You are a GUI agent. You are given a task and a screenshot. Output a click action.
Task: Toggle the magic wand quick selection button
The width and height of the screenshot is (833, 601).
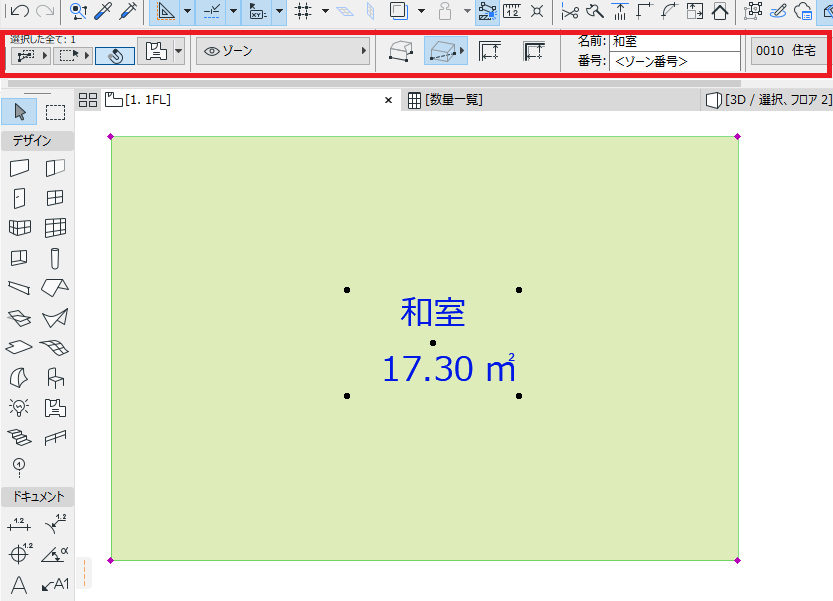click(x=115, y=55)
